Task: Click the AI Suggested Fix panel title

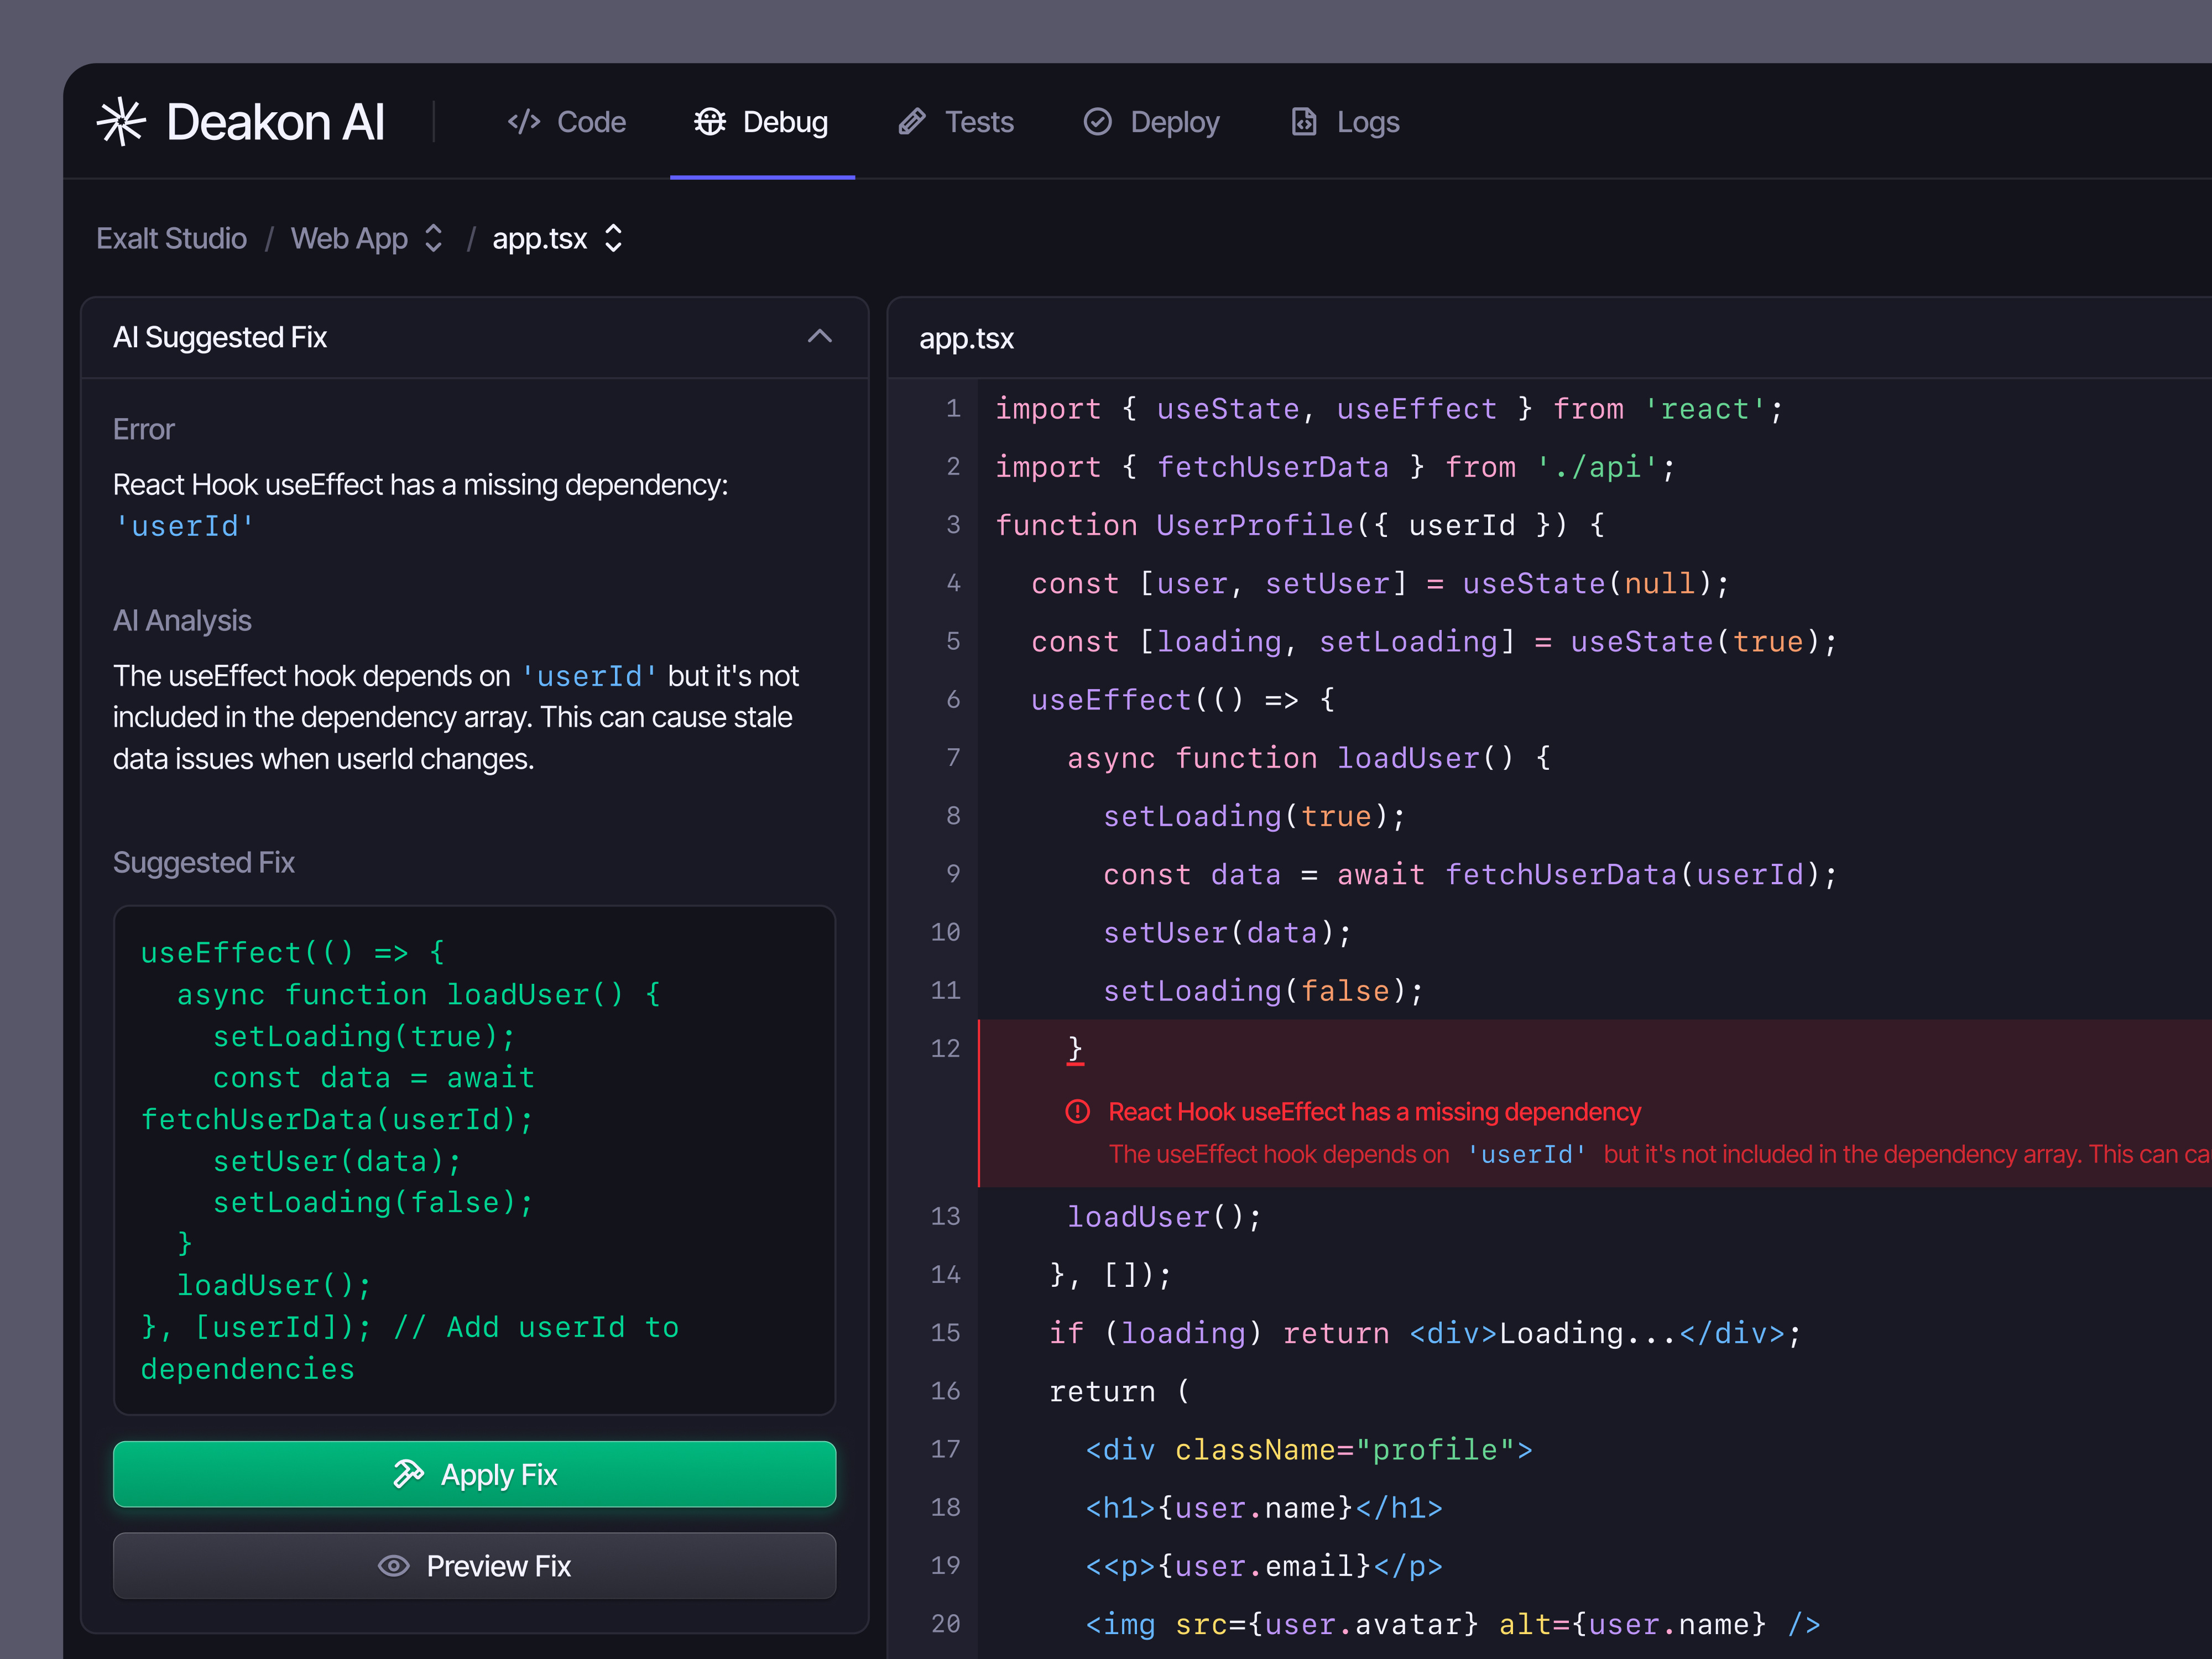Action: tap(220, 337)
